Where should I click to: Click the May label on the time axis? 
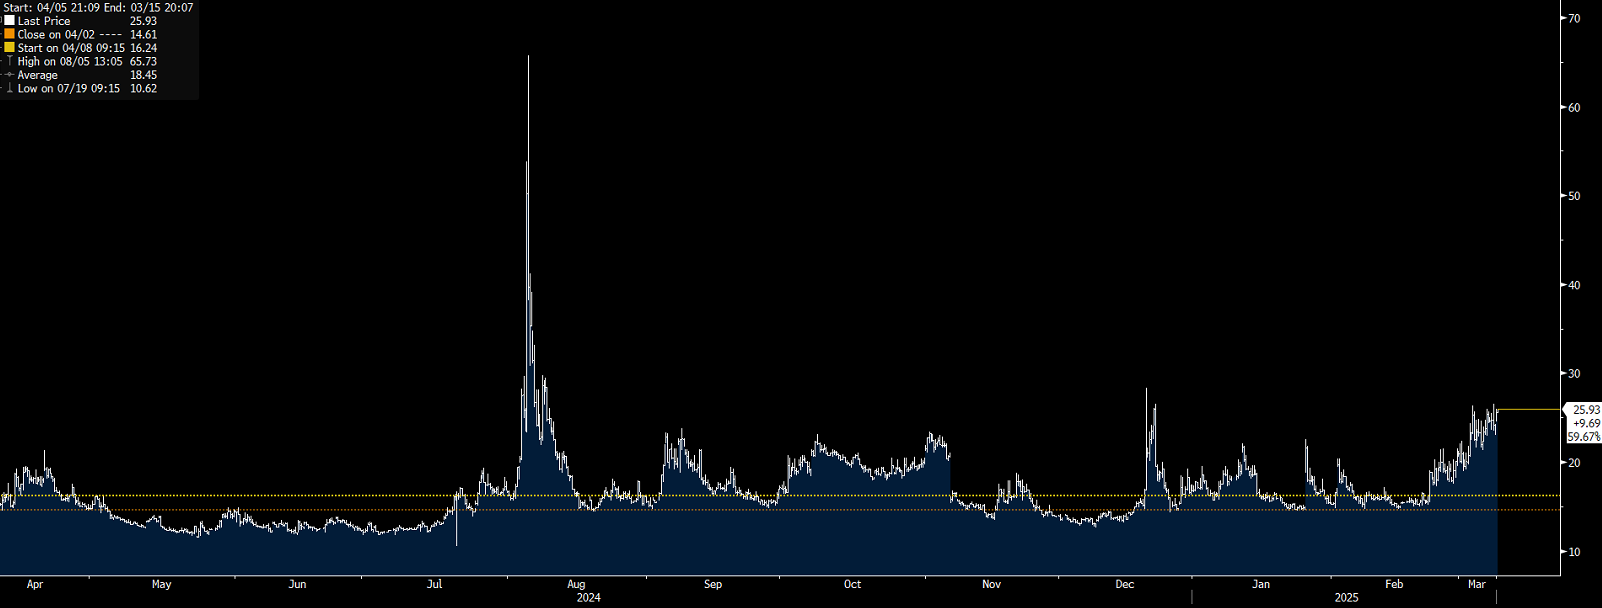tap(161, 584)
